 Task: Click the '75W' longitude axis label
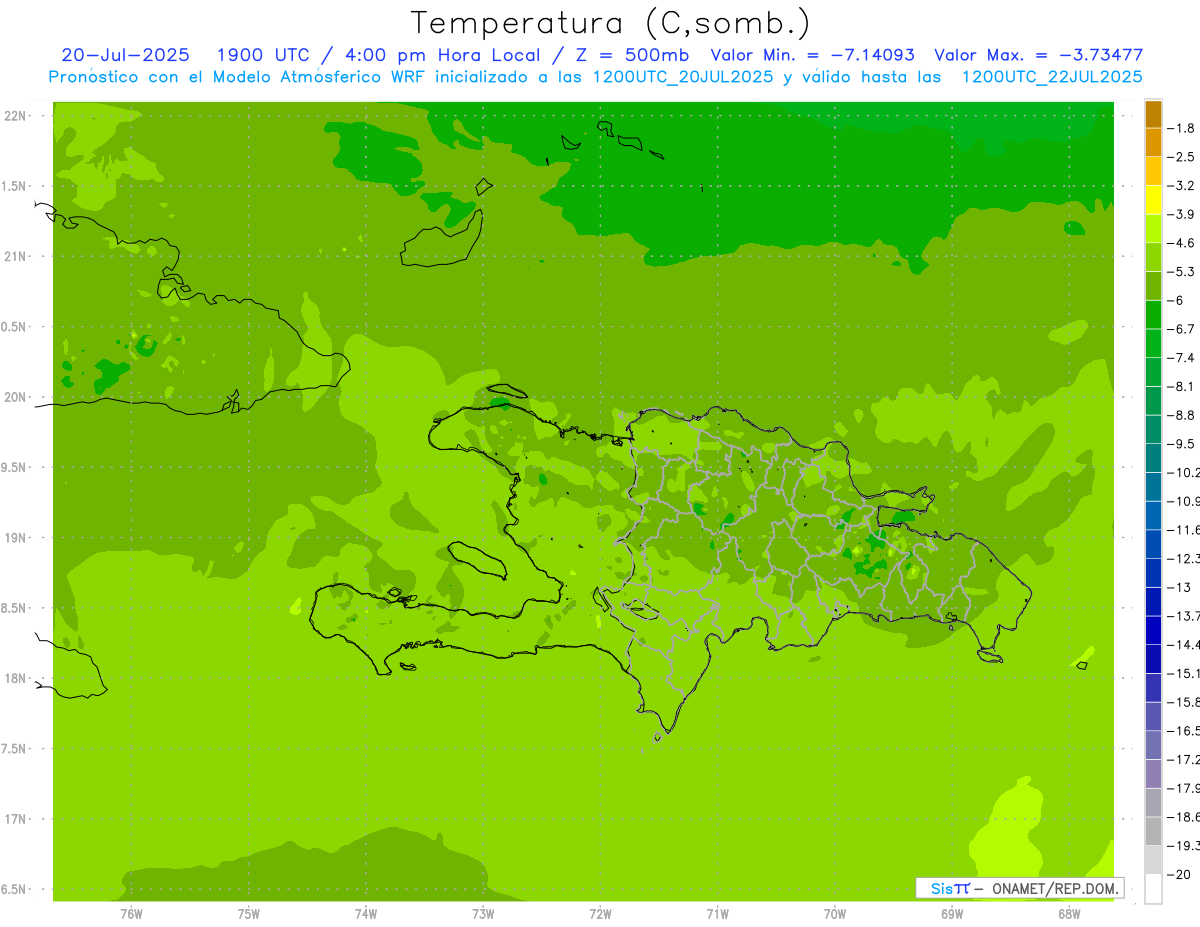tap(248, 913)
